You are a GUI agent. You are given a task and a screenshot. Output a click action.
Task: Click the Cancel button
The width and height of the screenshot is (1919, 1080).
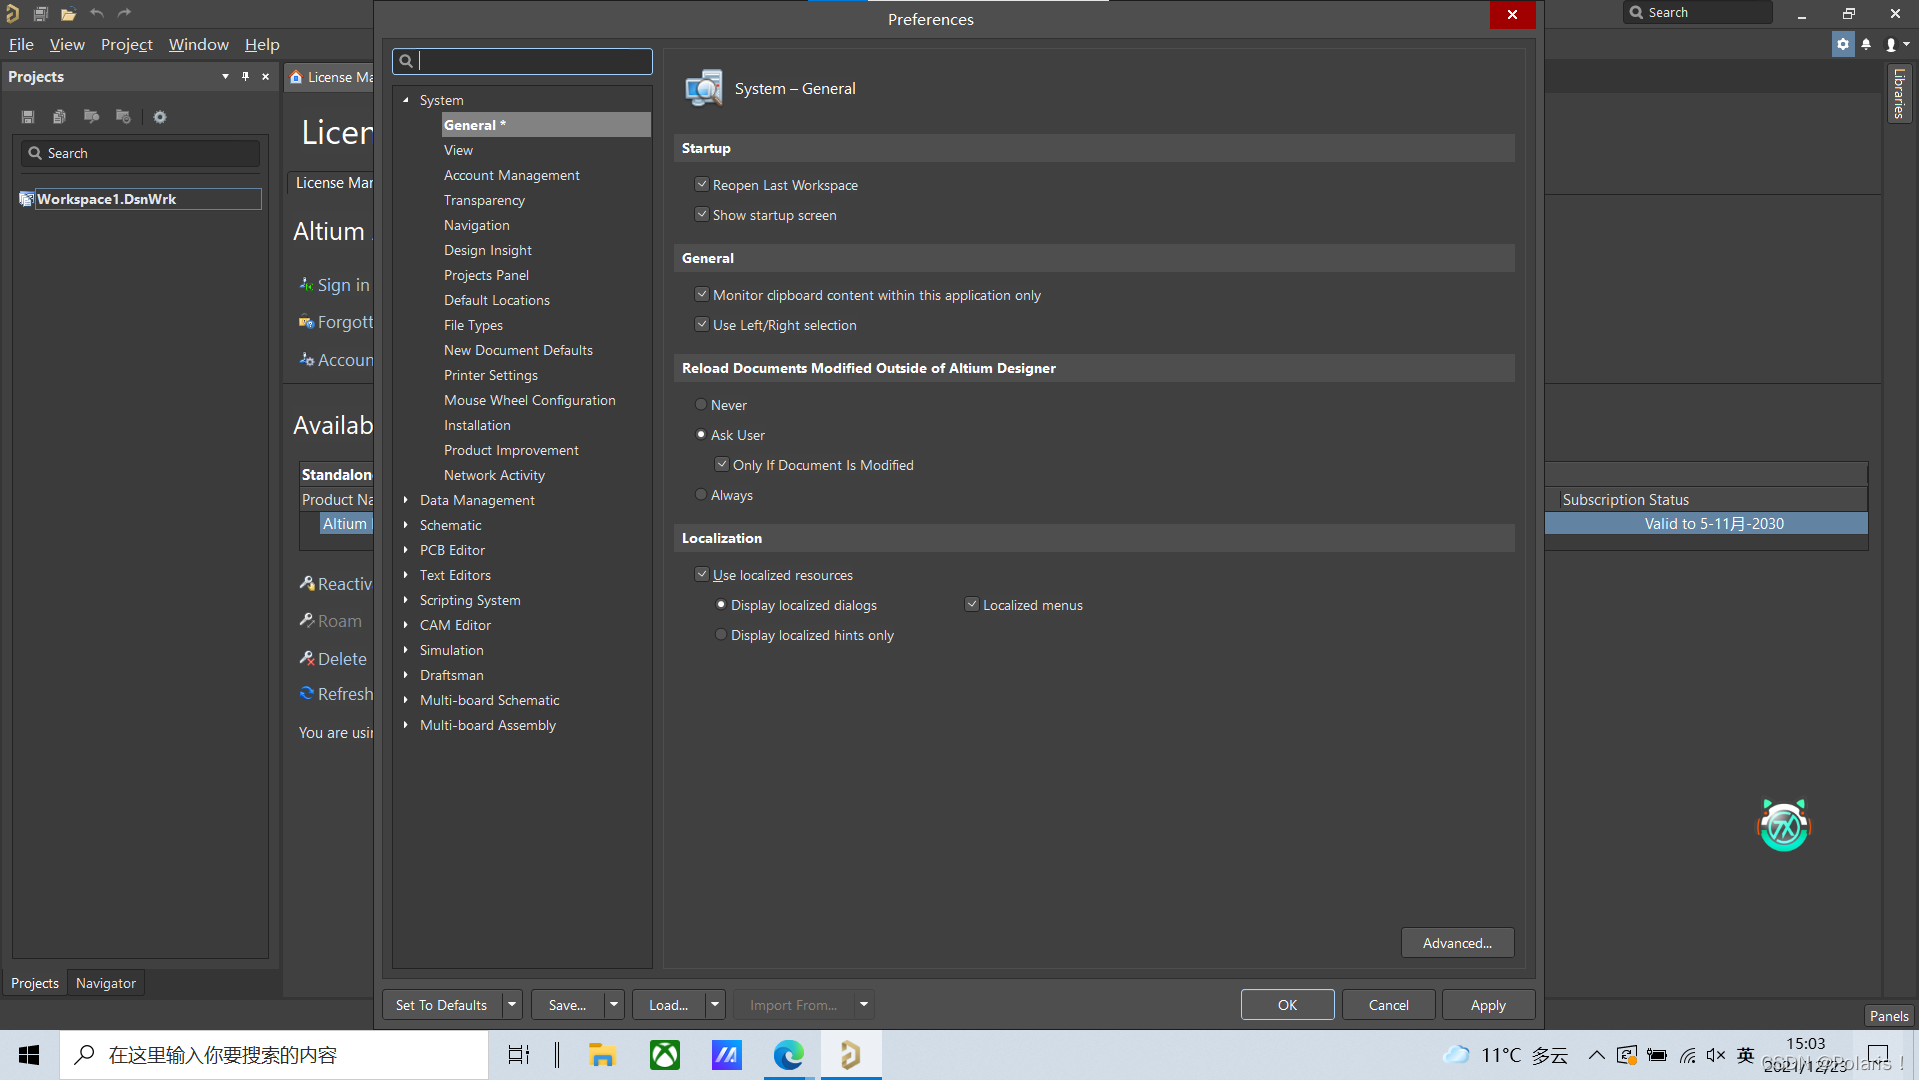(1388, 1005)
